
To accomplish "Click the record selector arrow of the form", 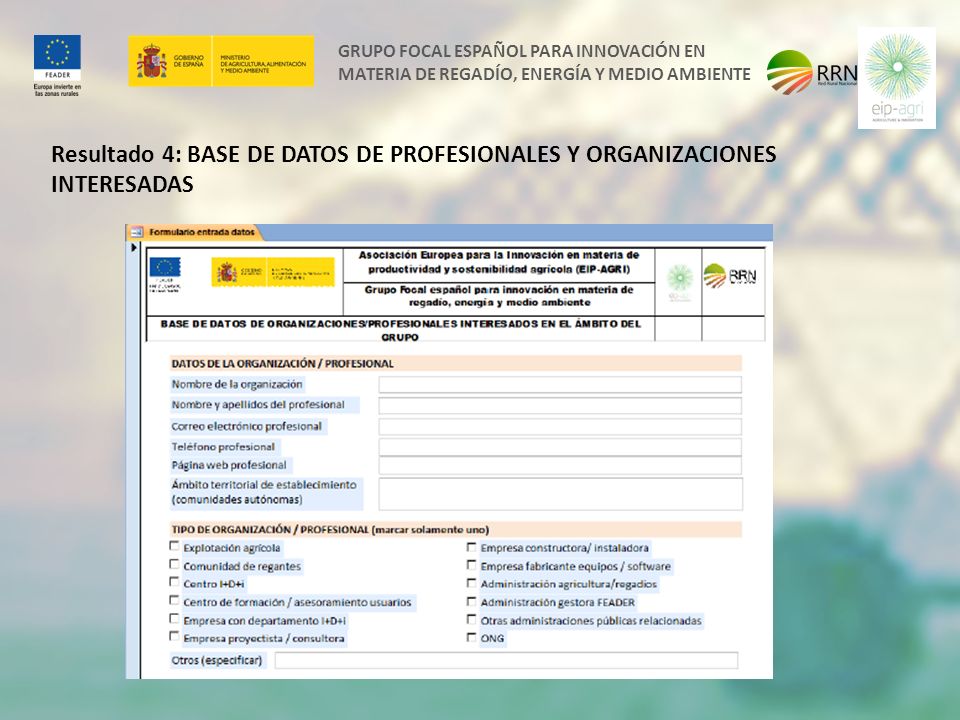I will (x=133, y=248).
